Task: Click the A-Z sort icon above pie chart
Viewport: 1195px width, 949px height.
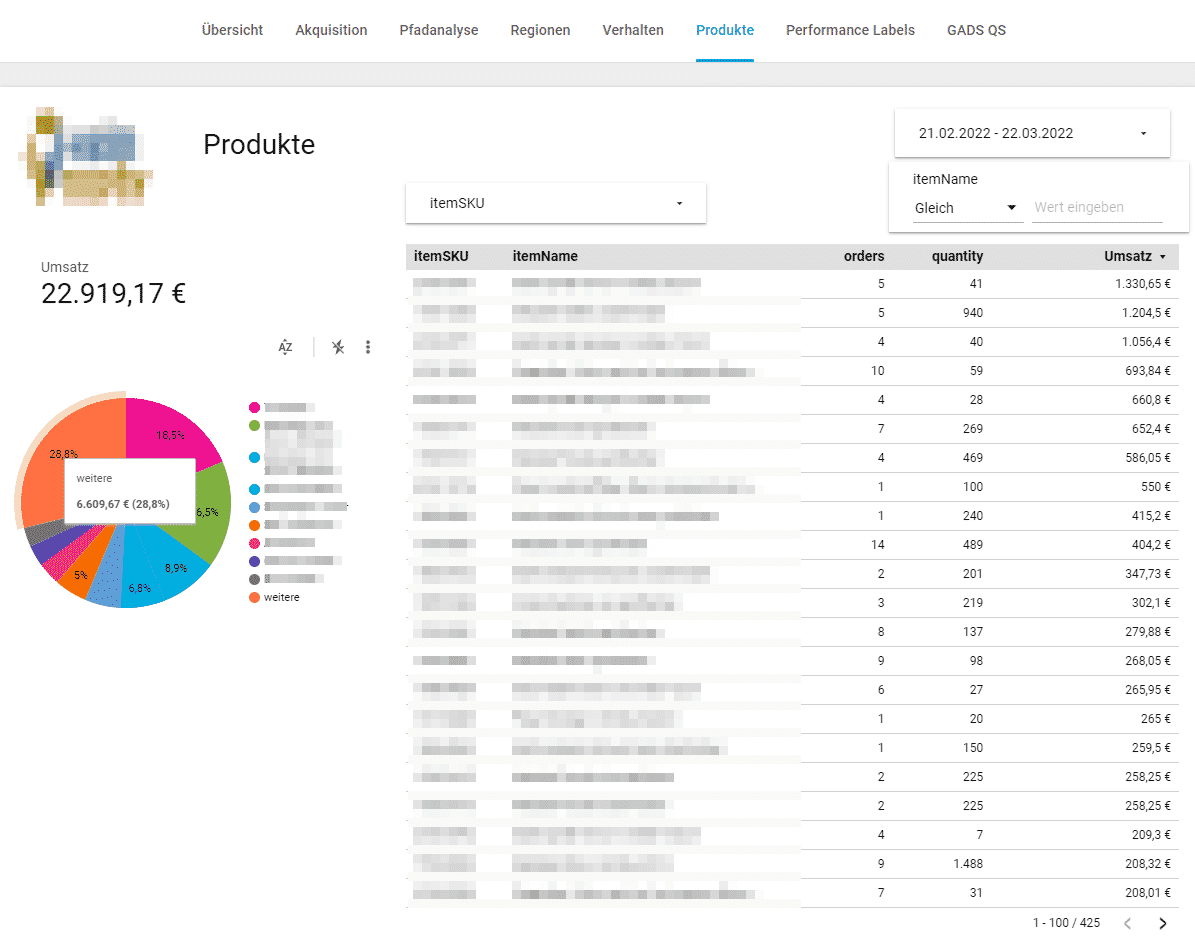Action: tap(285, 348)
